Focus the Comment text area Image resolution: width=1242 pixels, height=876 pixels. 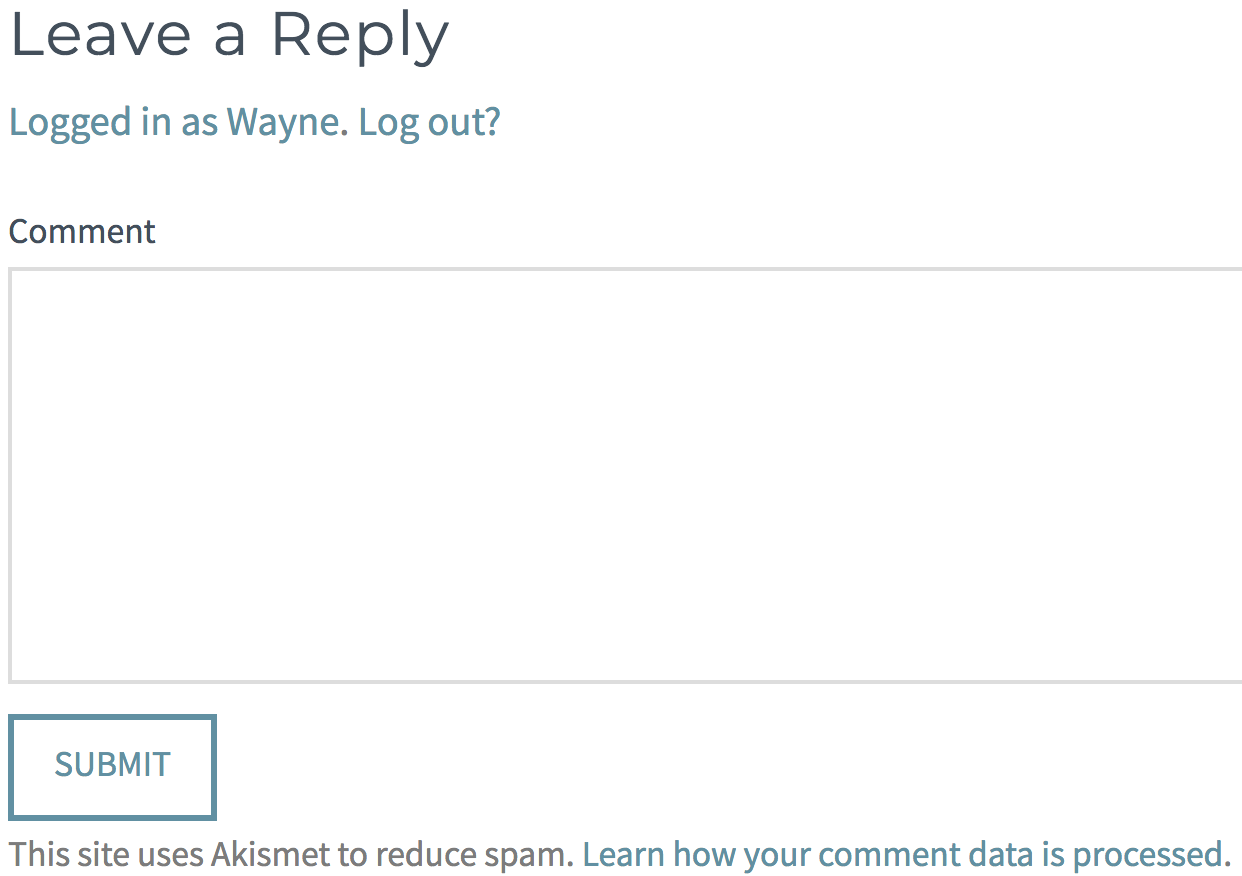[x=625, y=475]
